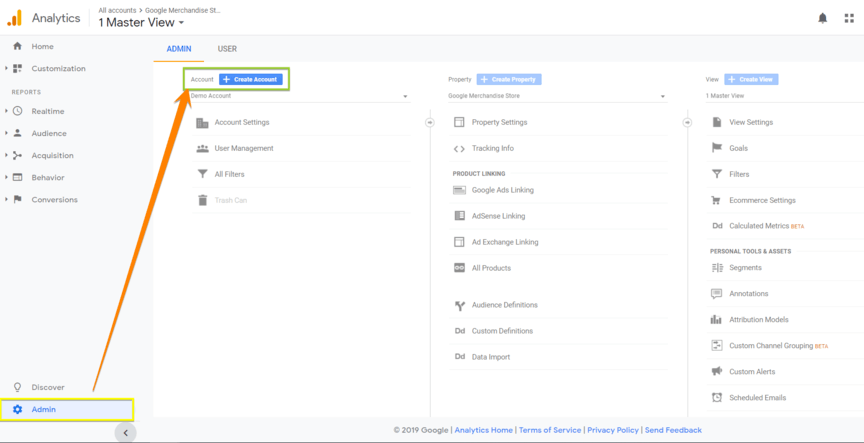864x443 pixels.
Task: Click the Admin gear icon
Action: (x=18, y=409)
